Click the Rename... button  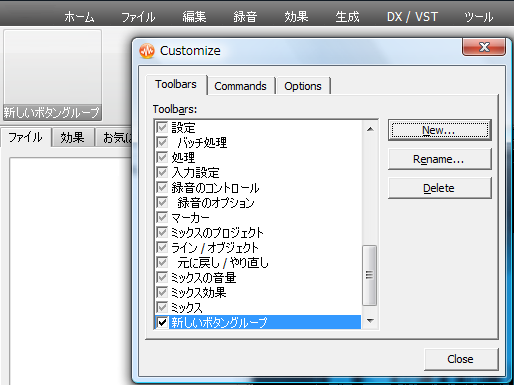[x=439, y=159]
